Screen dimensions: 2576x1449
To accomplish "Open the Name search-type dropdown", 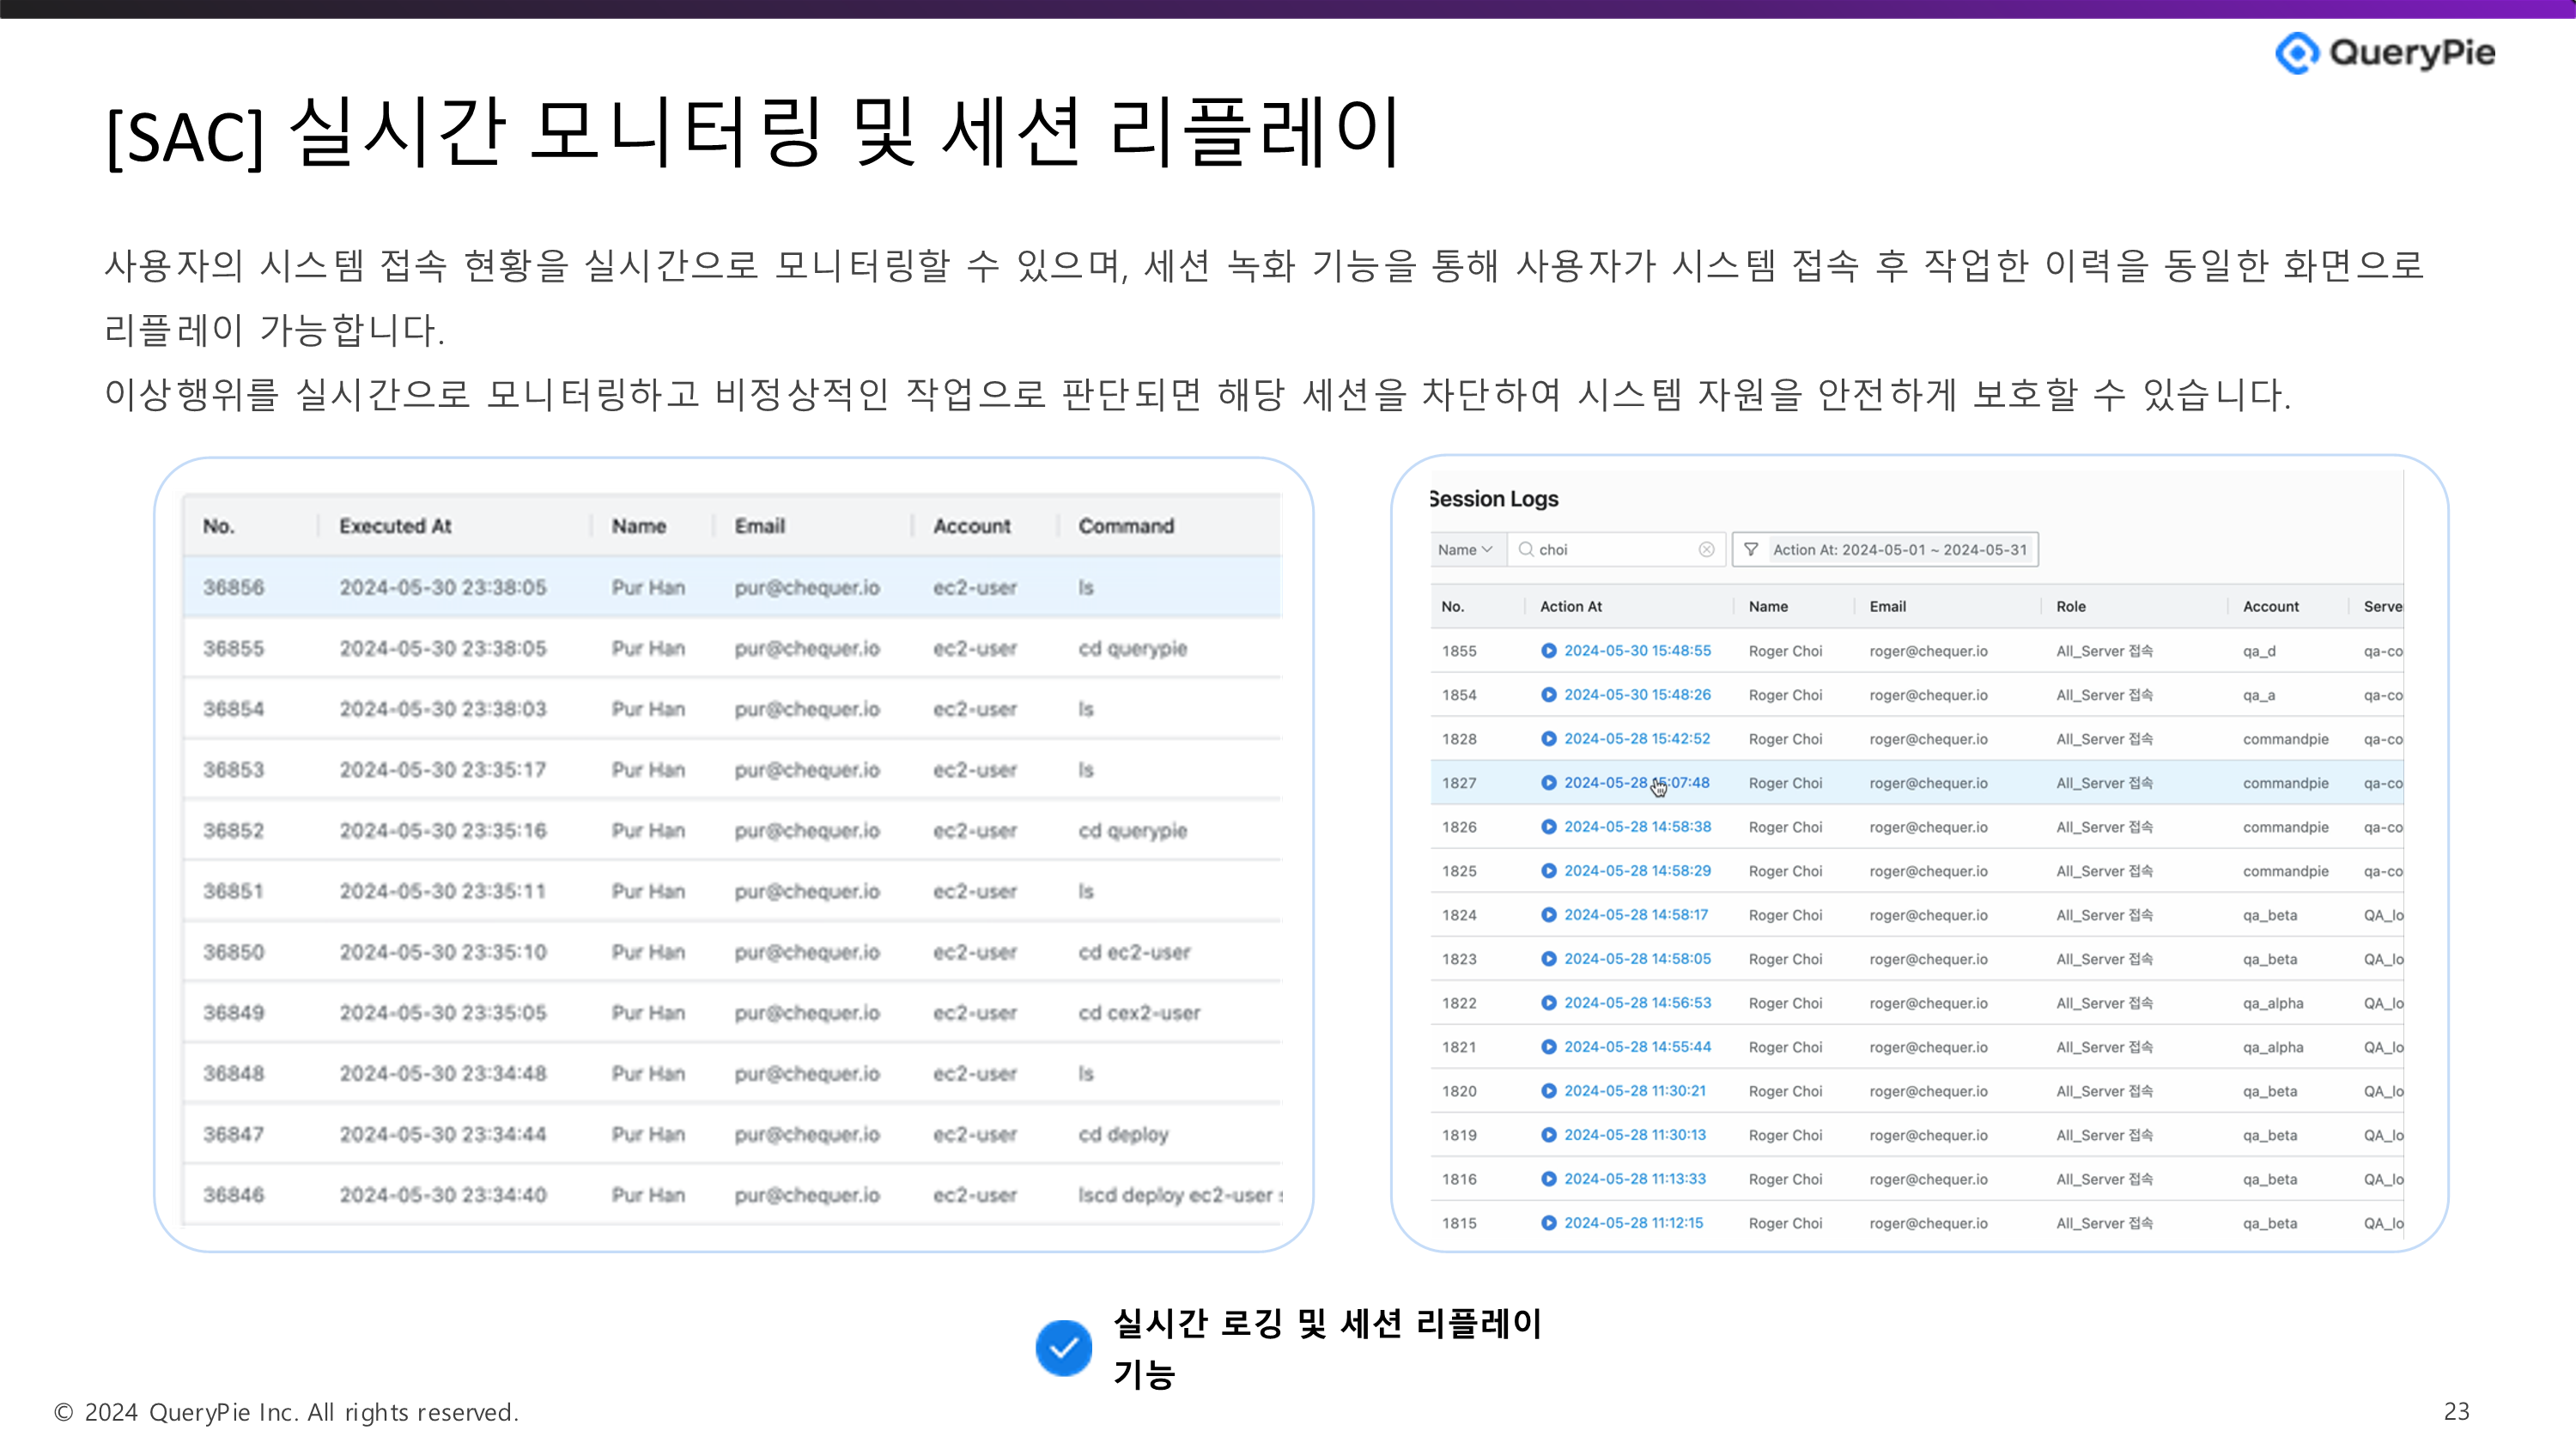I will (1465, 550).
